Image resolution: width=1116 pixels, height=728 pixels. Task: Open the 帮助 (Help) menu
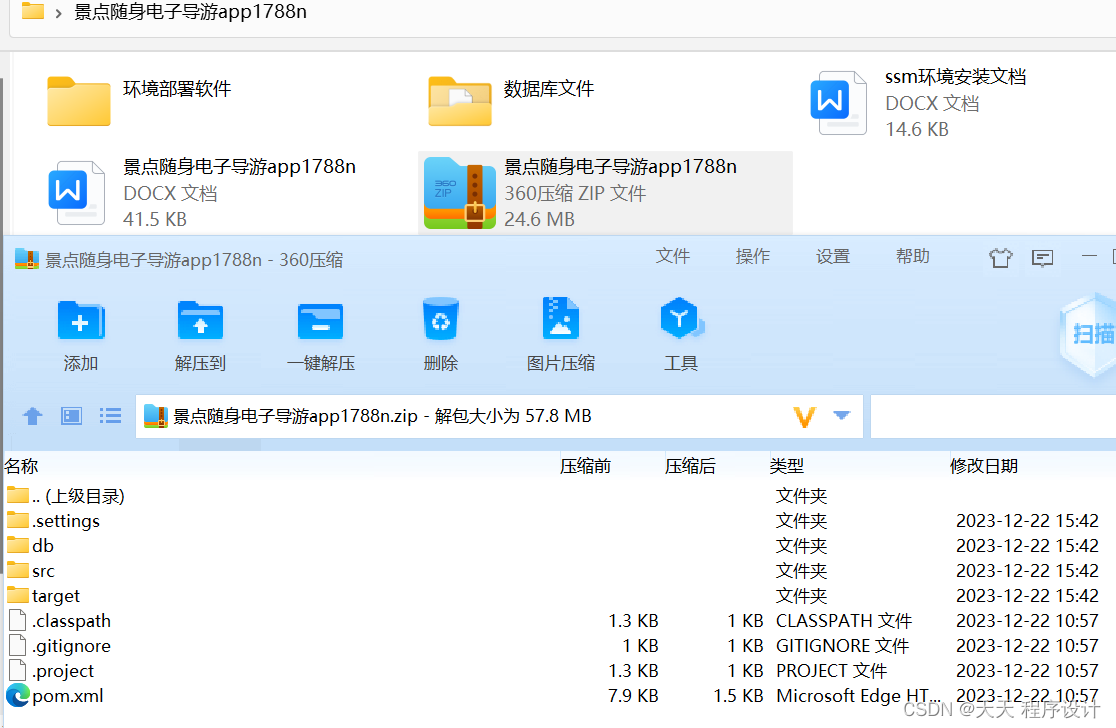912,256
